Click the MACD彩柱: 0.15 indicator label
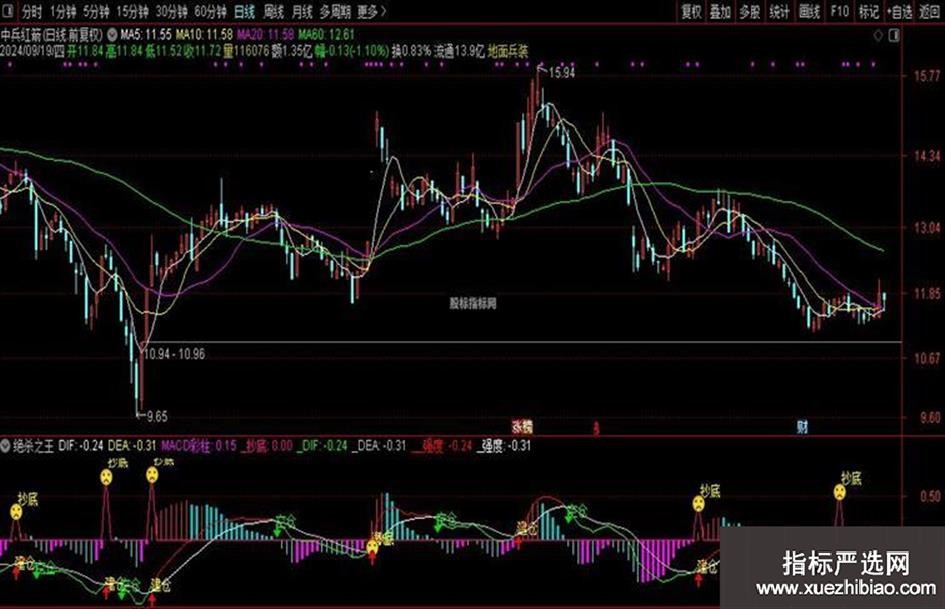The width and height of the screenshot is (945, 609). pos(199,446)
